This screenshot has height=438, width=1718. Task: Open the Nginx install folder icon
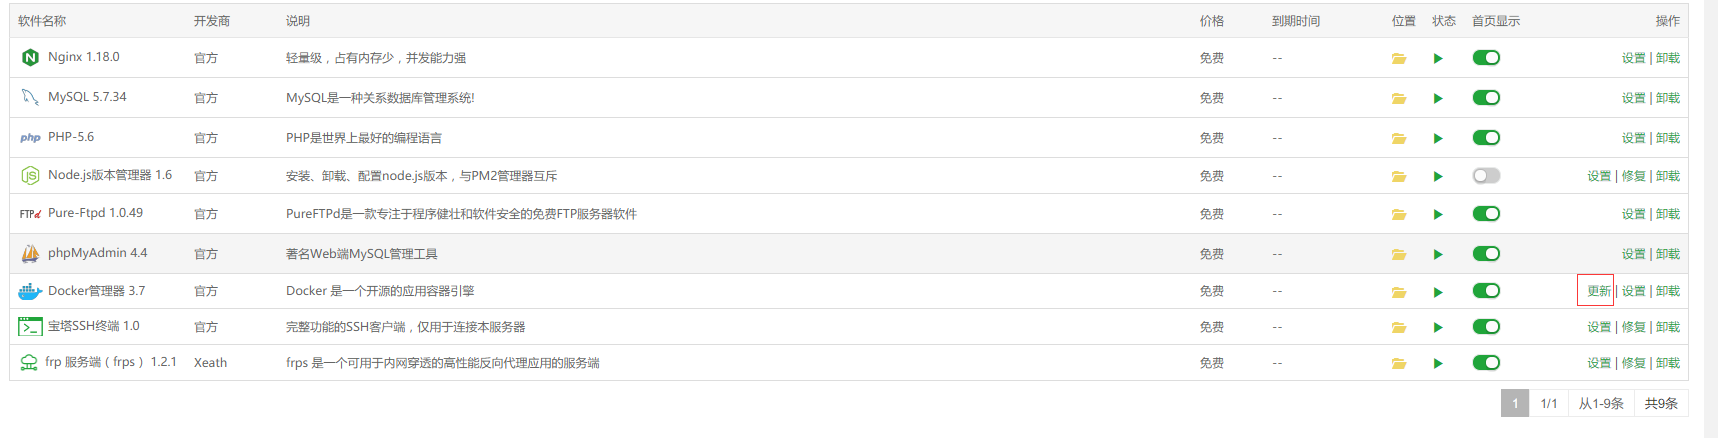point(1398,58)
